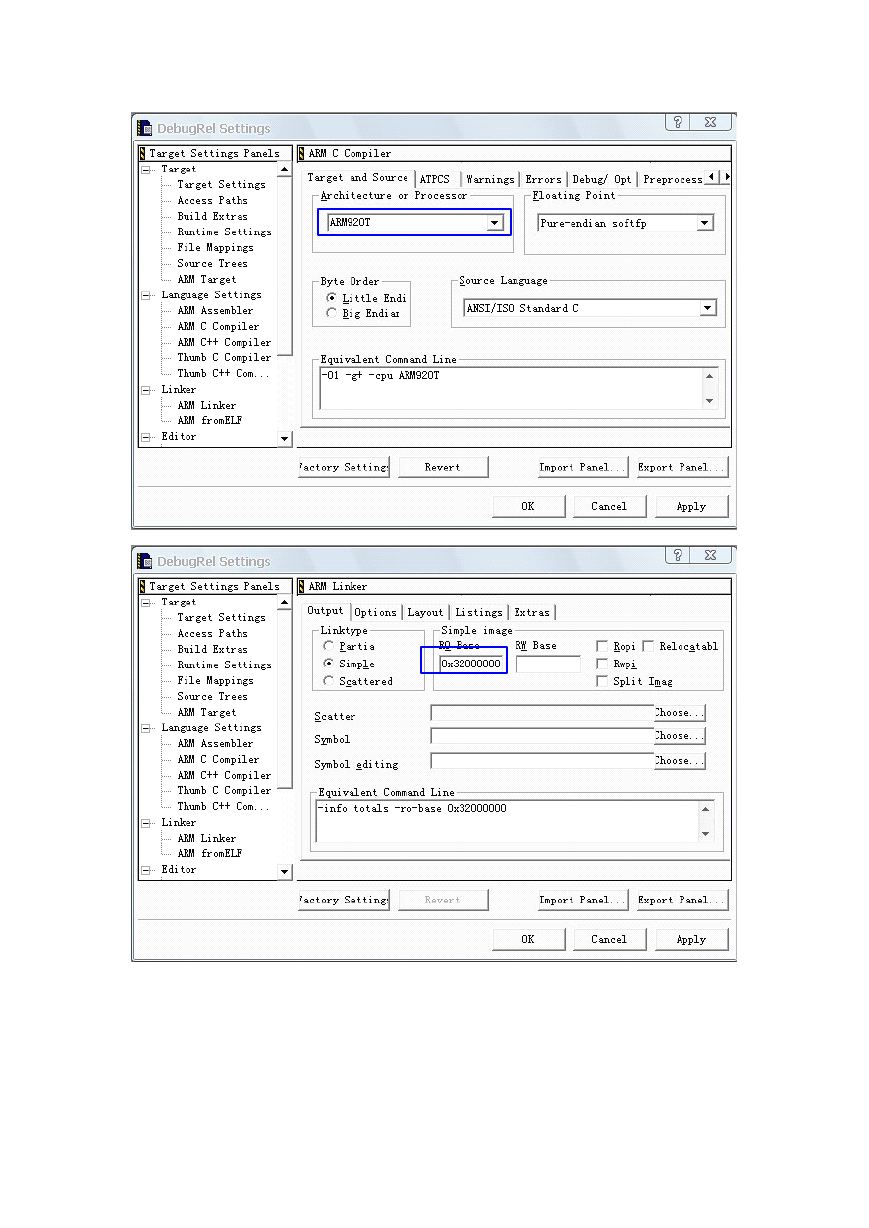This screenshot has height=1228, width=869.
Task: Enable the Relocatable checkbox
Action: click(648, 646)
